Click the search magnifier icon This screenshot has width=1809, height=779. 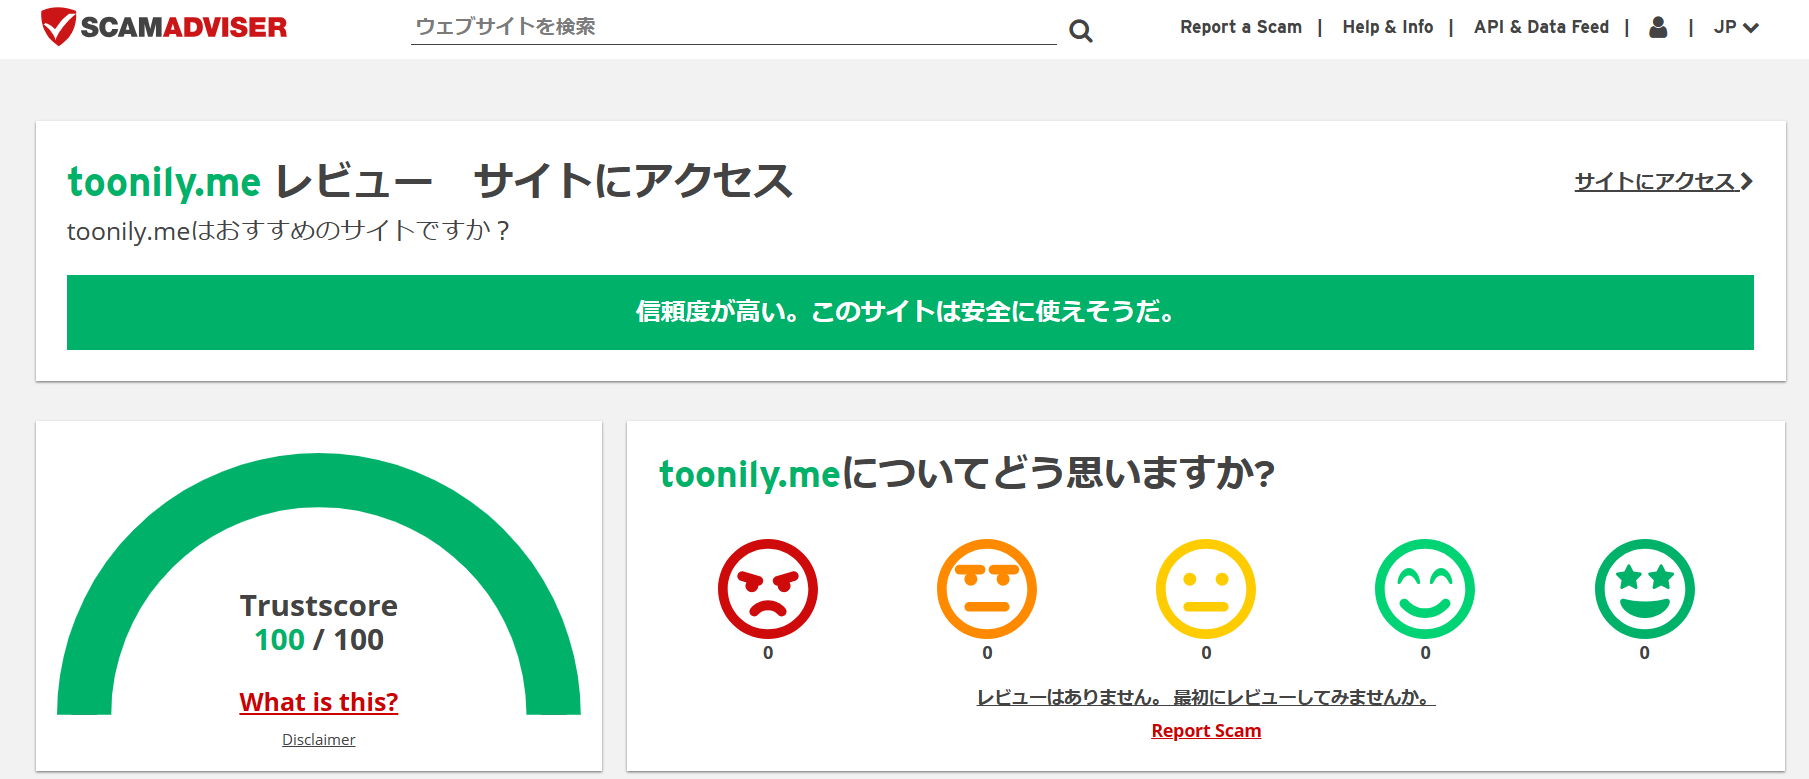tap(1081, 31)
